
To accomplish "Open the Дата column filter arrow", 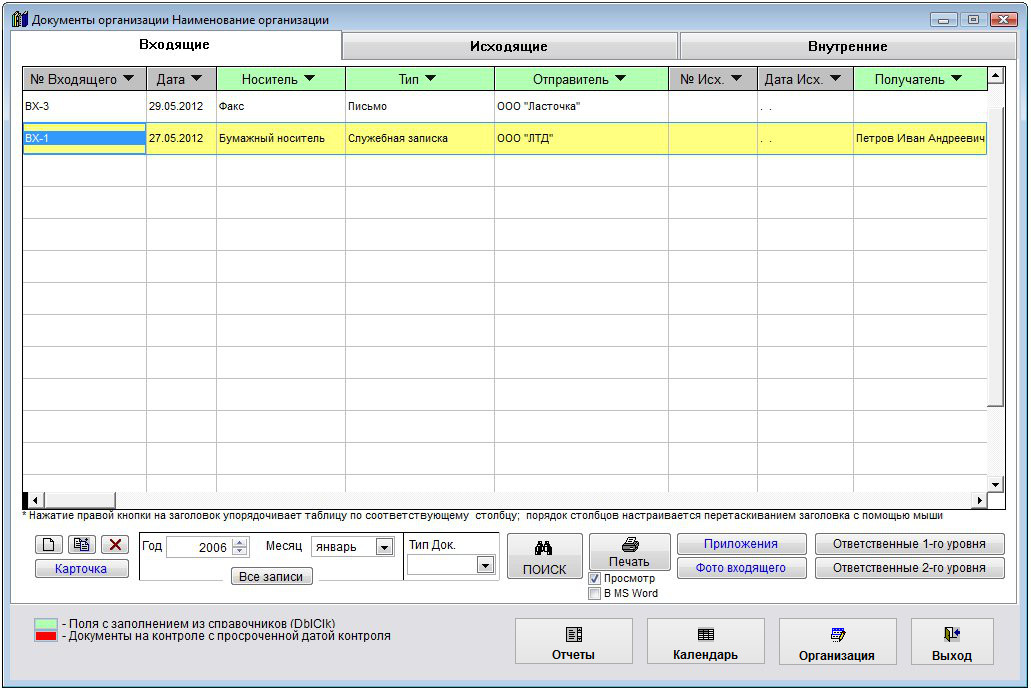I will [x=196, y=79].
